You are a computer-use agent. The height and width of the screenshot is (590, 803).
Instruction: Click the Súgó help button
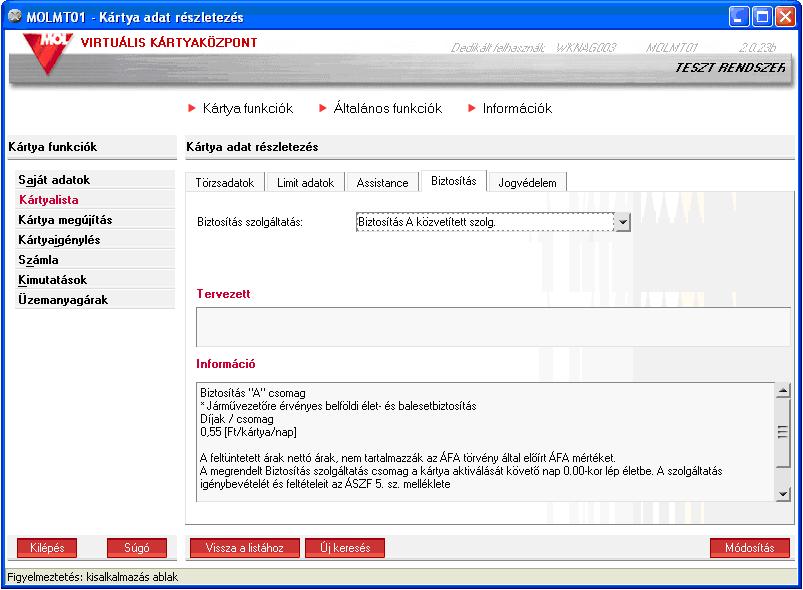[137, 547]
